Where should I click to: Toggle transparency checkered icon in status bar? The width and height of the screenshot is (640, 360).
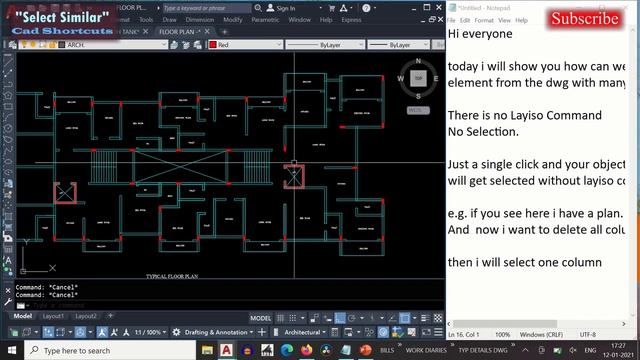click(438, 318)
